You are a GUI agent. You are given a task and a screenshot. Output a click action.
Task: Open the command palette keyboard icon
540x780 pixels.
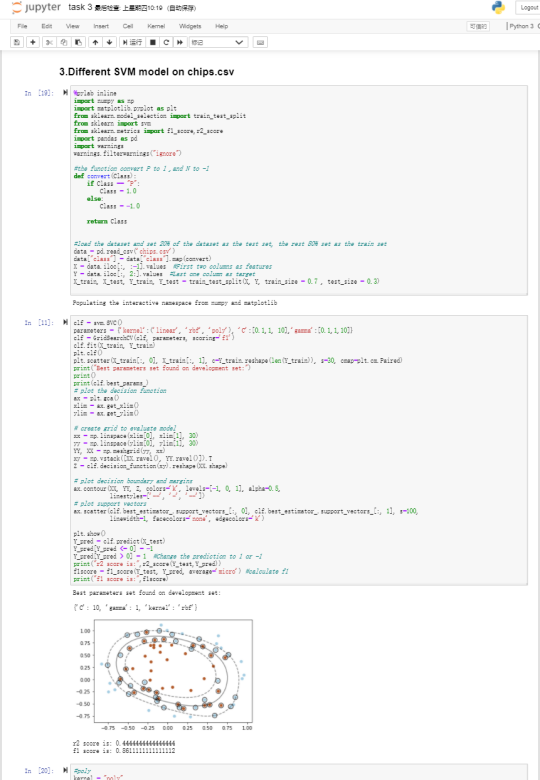click(x=260, y=42)
